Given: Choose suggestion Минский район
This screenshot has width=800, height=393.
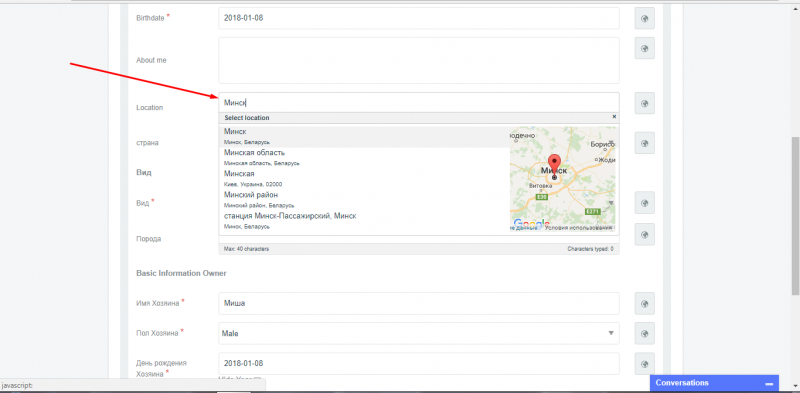Looking at the screenshot, I should tap(364, 200).
